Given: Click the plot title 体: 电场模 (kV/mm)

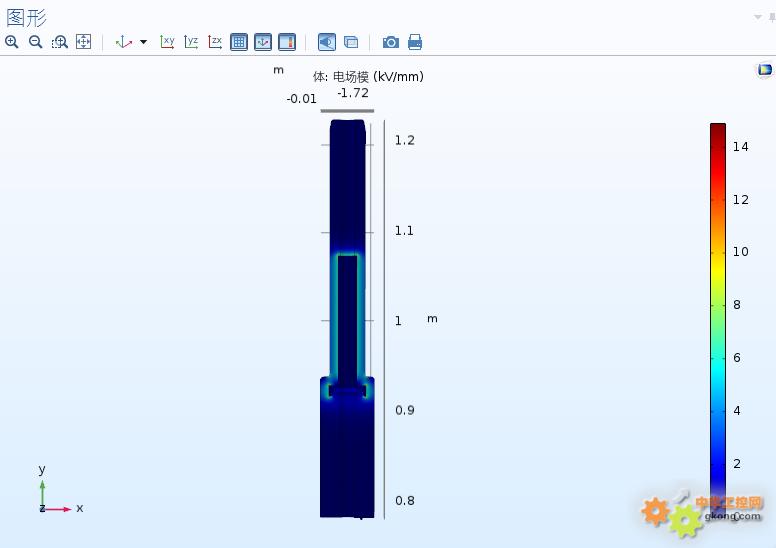Looking at the screenshot, I should tap(368, 77).
